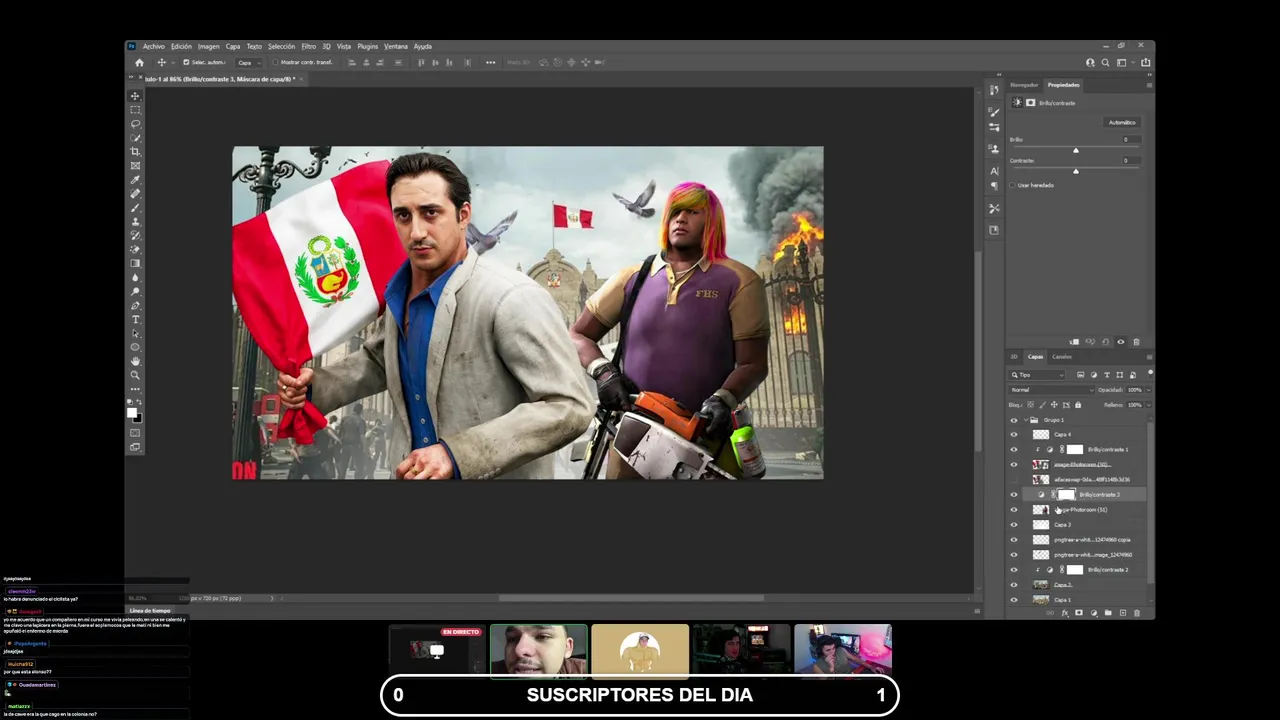Image resolution: width=1280 pixels, height=720 pixels.
Task: Add layer mask icon in Layers panel
Action: [1078, 613]
